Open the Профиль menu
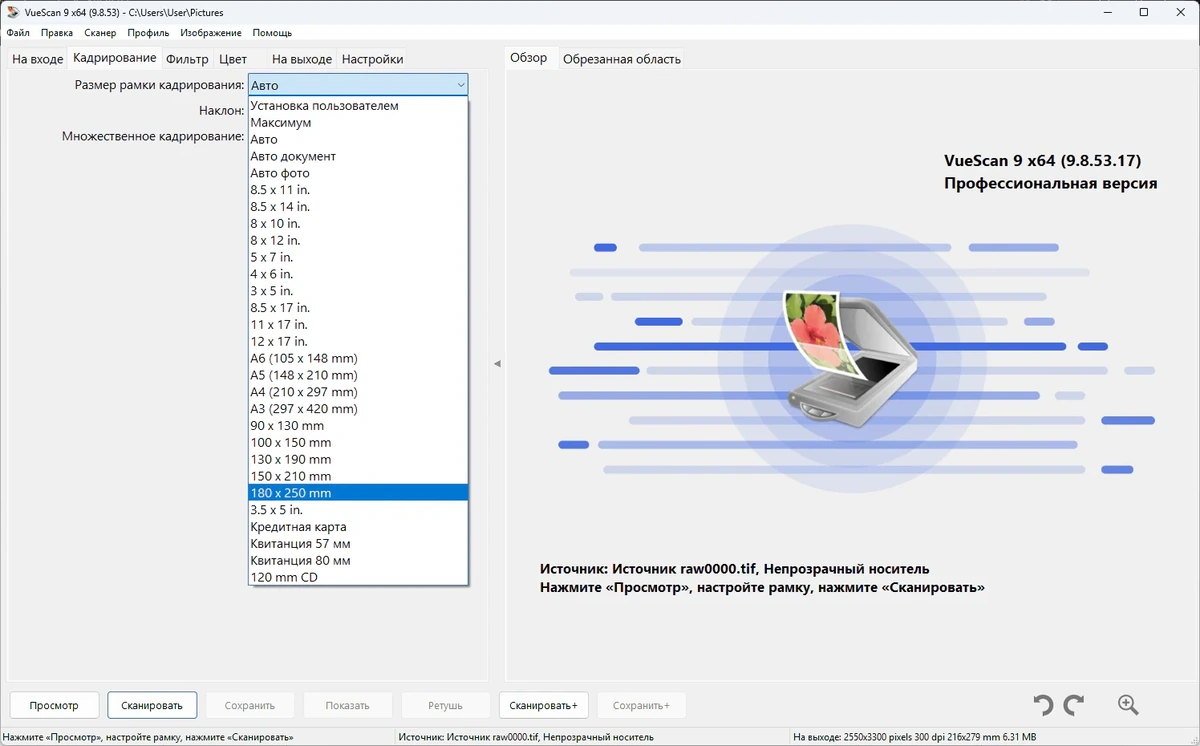Screen dimensions: 1200x746 [x=148, y=33]
